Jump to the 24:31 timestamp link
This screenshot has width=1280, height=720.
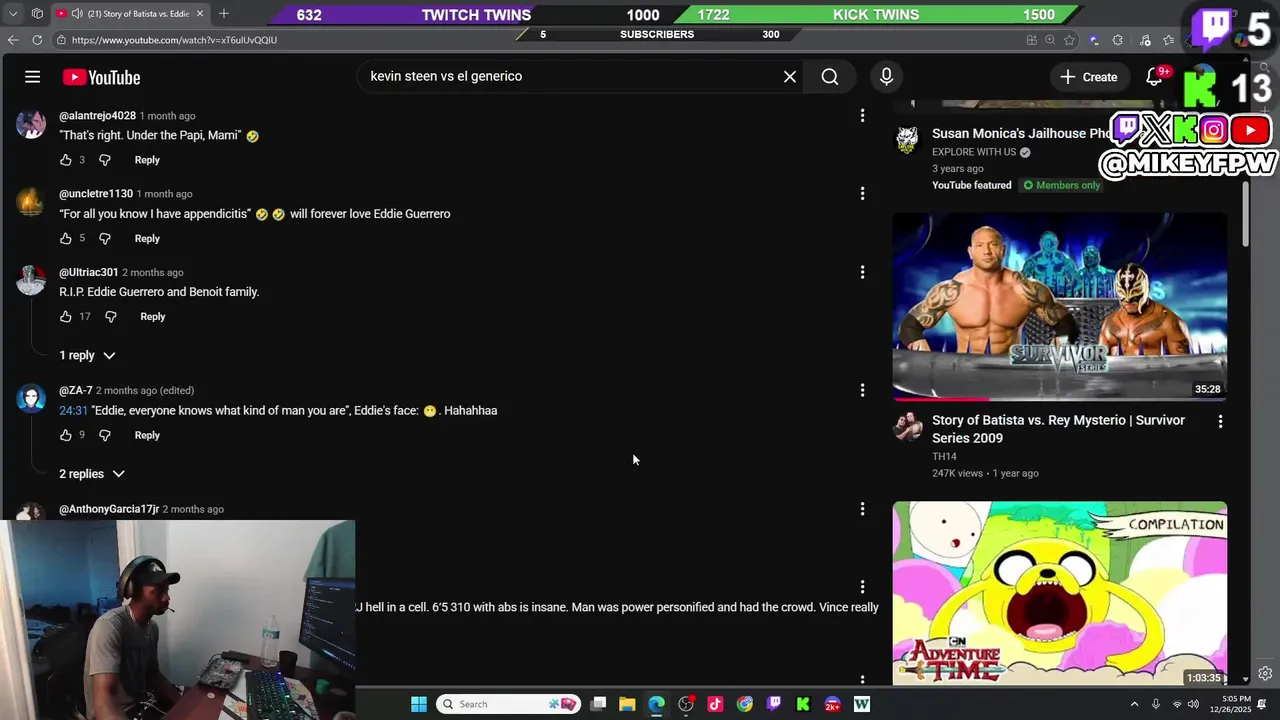click(x=73, y=410)
